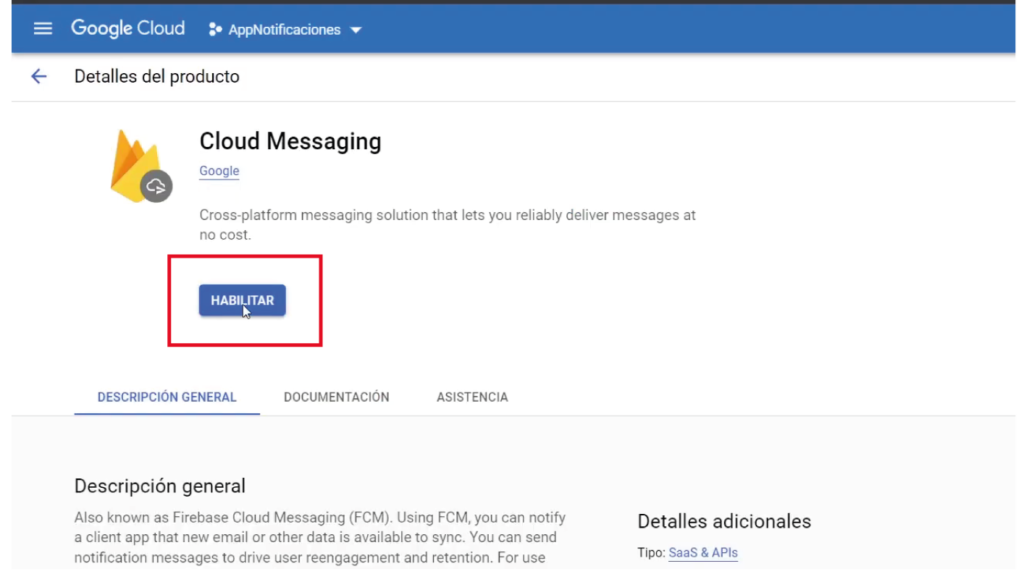
Task: Select the ASISTENCIA tab
Action: coord(472,397)
